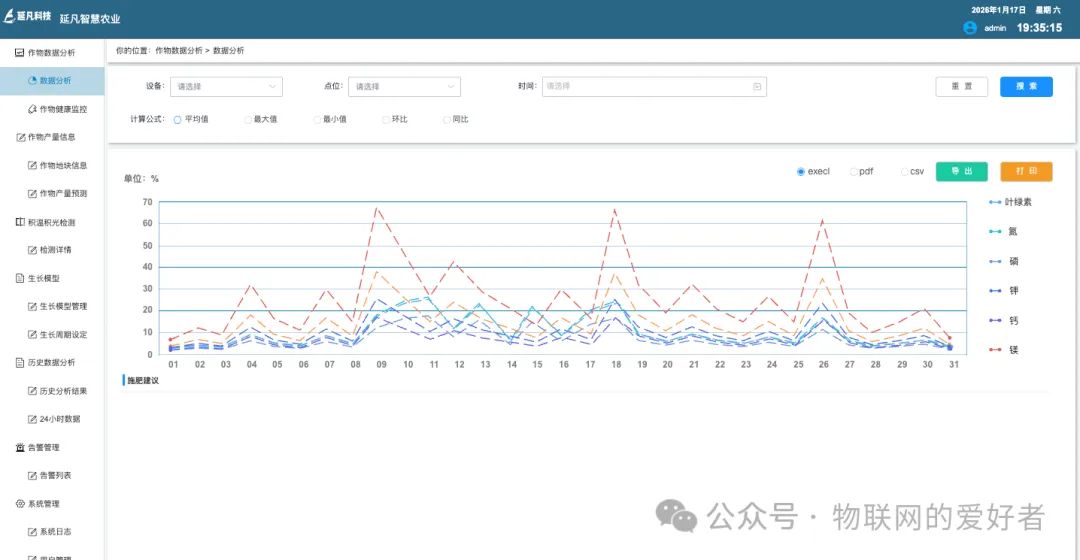Screen dimensions: 1080x560
Task: Click the 积温积光检测 book icon
Action: (x=20, y=222)
